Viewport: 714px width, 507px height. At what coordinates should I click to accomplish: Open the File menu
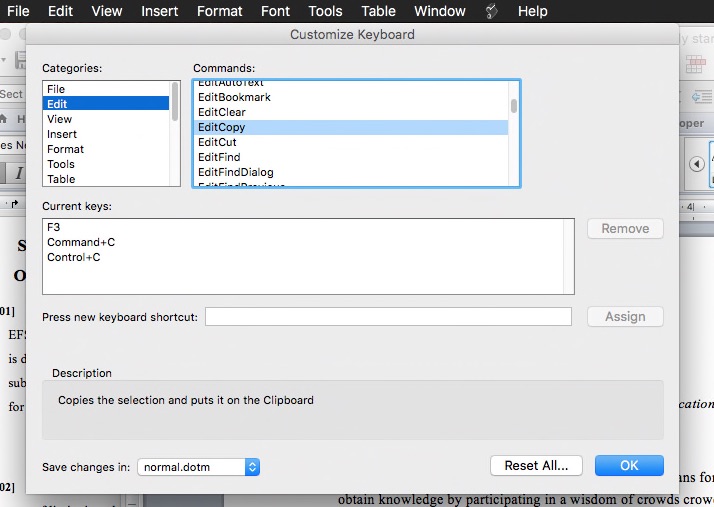click(x=18, y=11)
